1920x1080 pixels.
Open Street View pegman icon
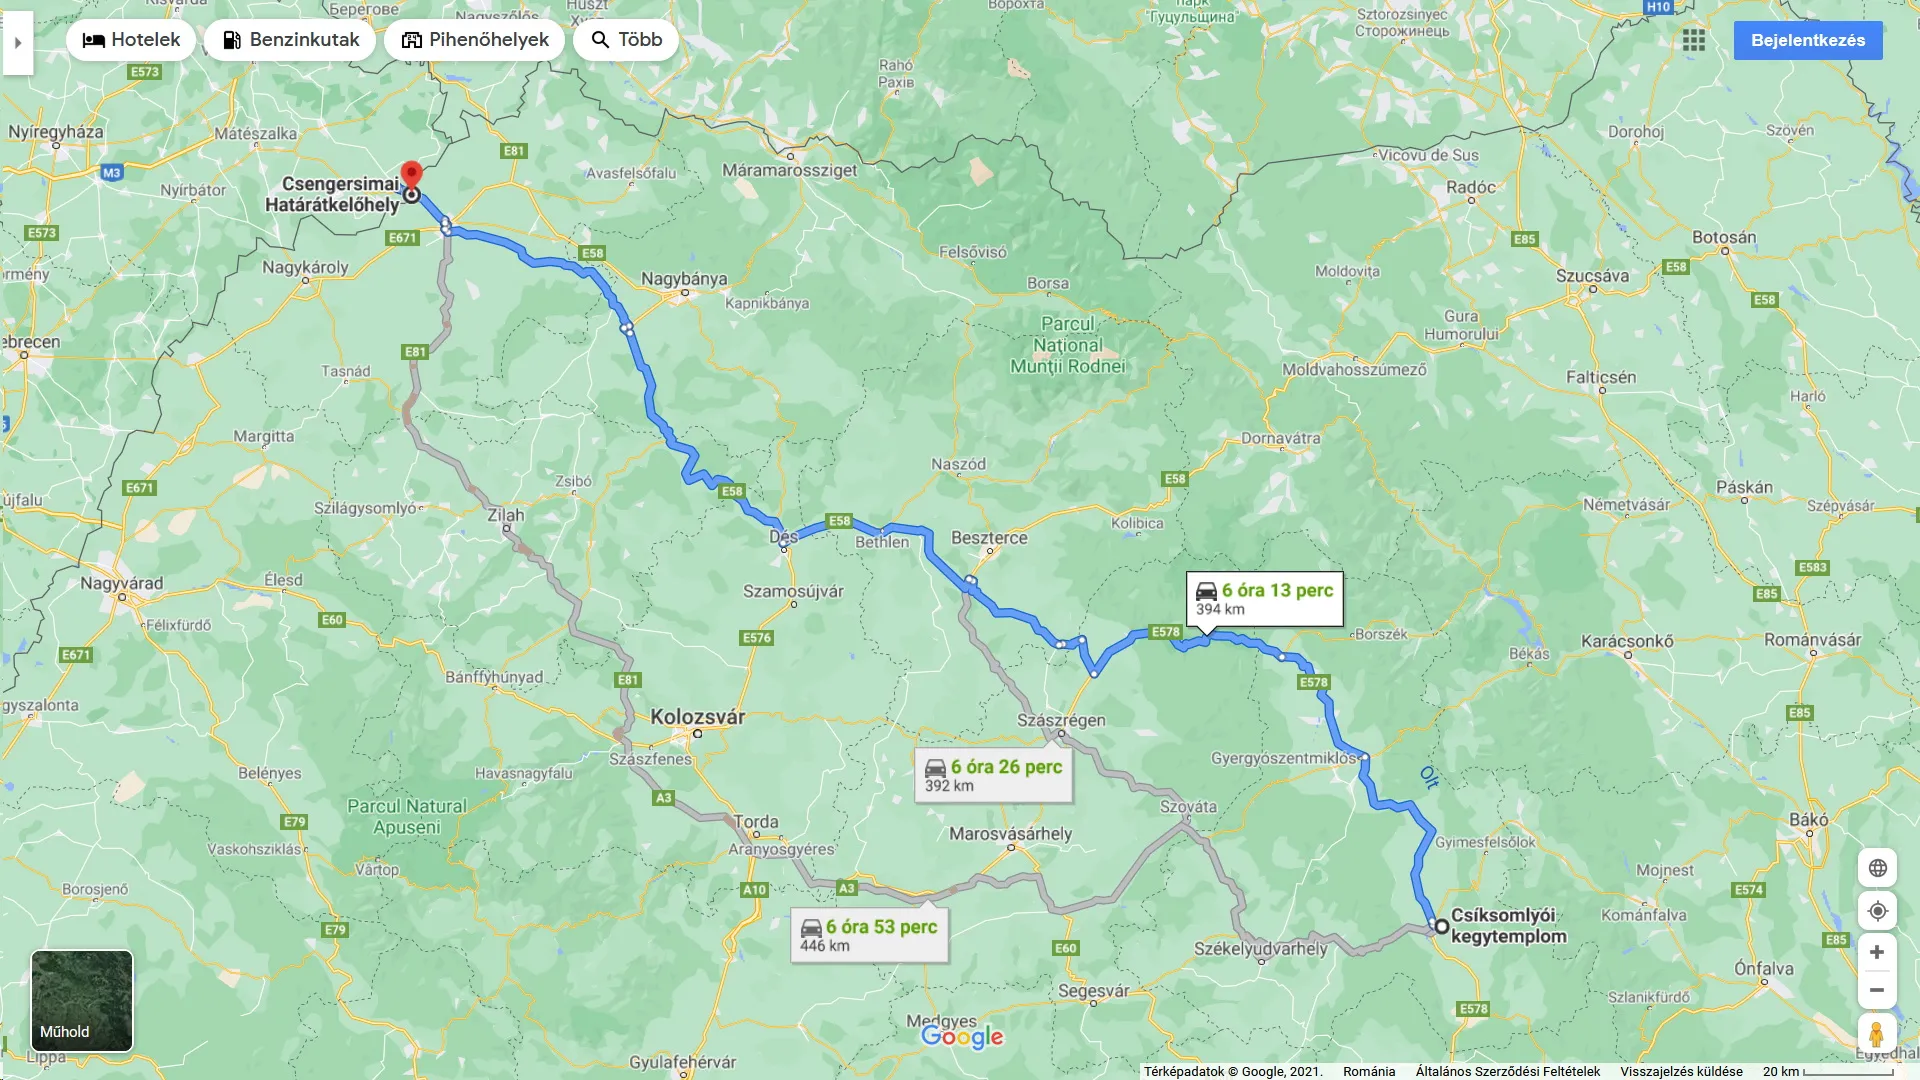[1877, 1033]
